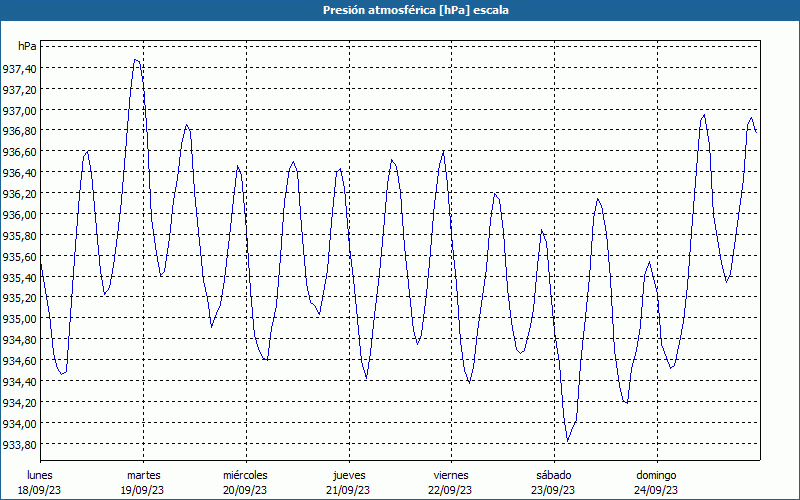Click the 936,60 axis value

click(x=20, y=152)
